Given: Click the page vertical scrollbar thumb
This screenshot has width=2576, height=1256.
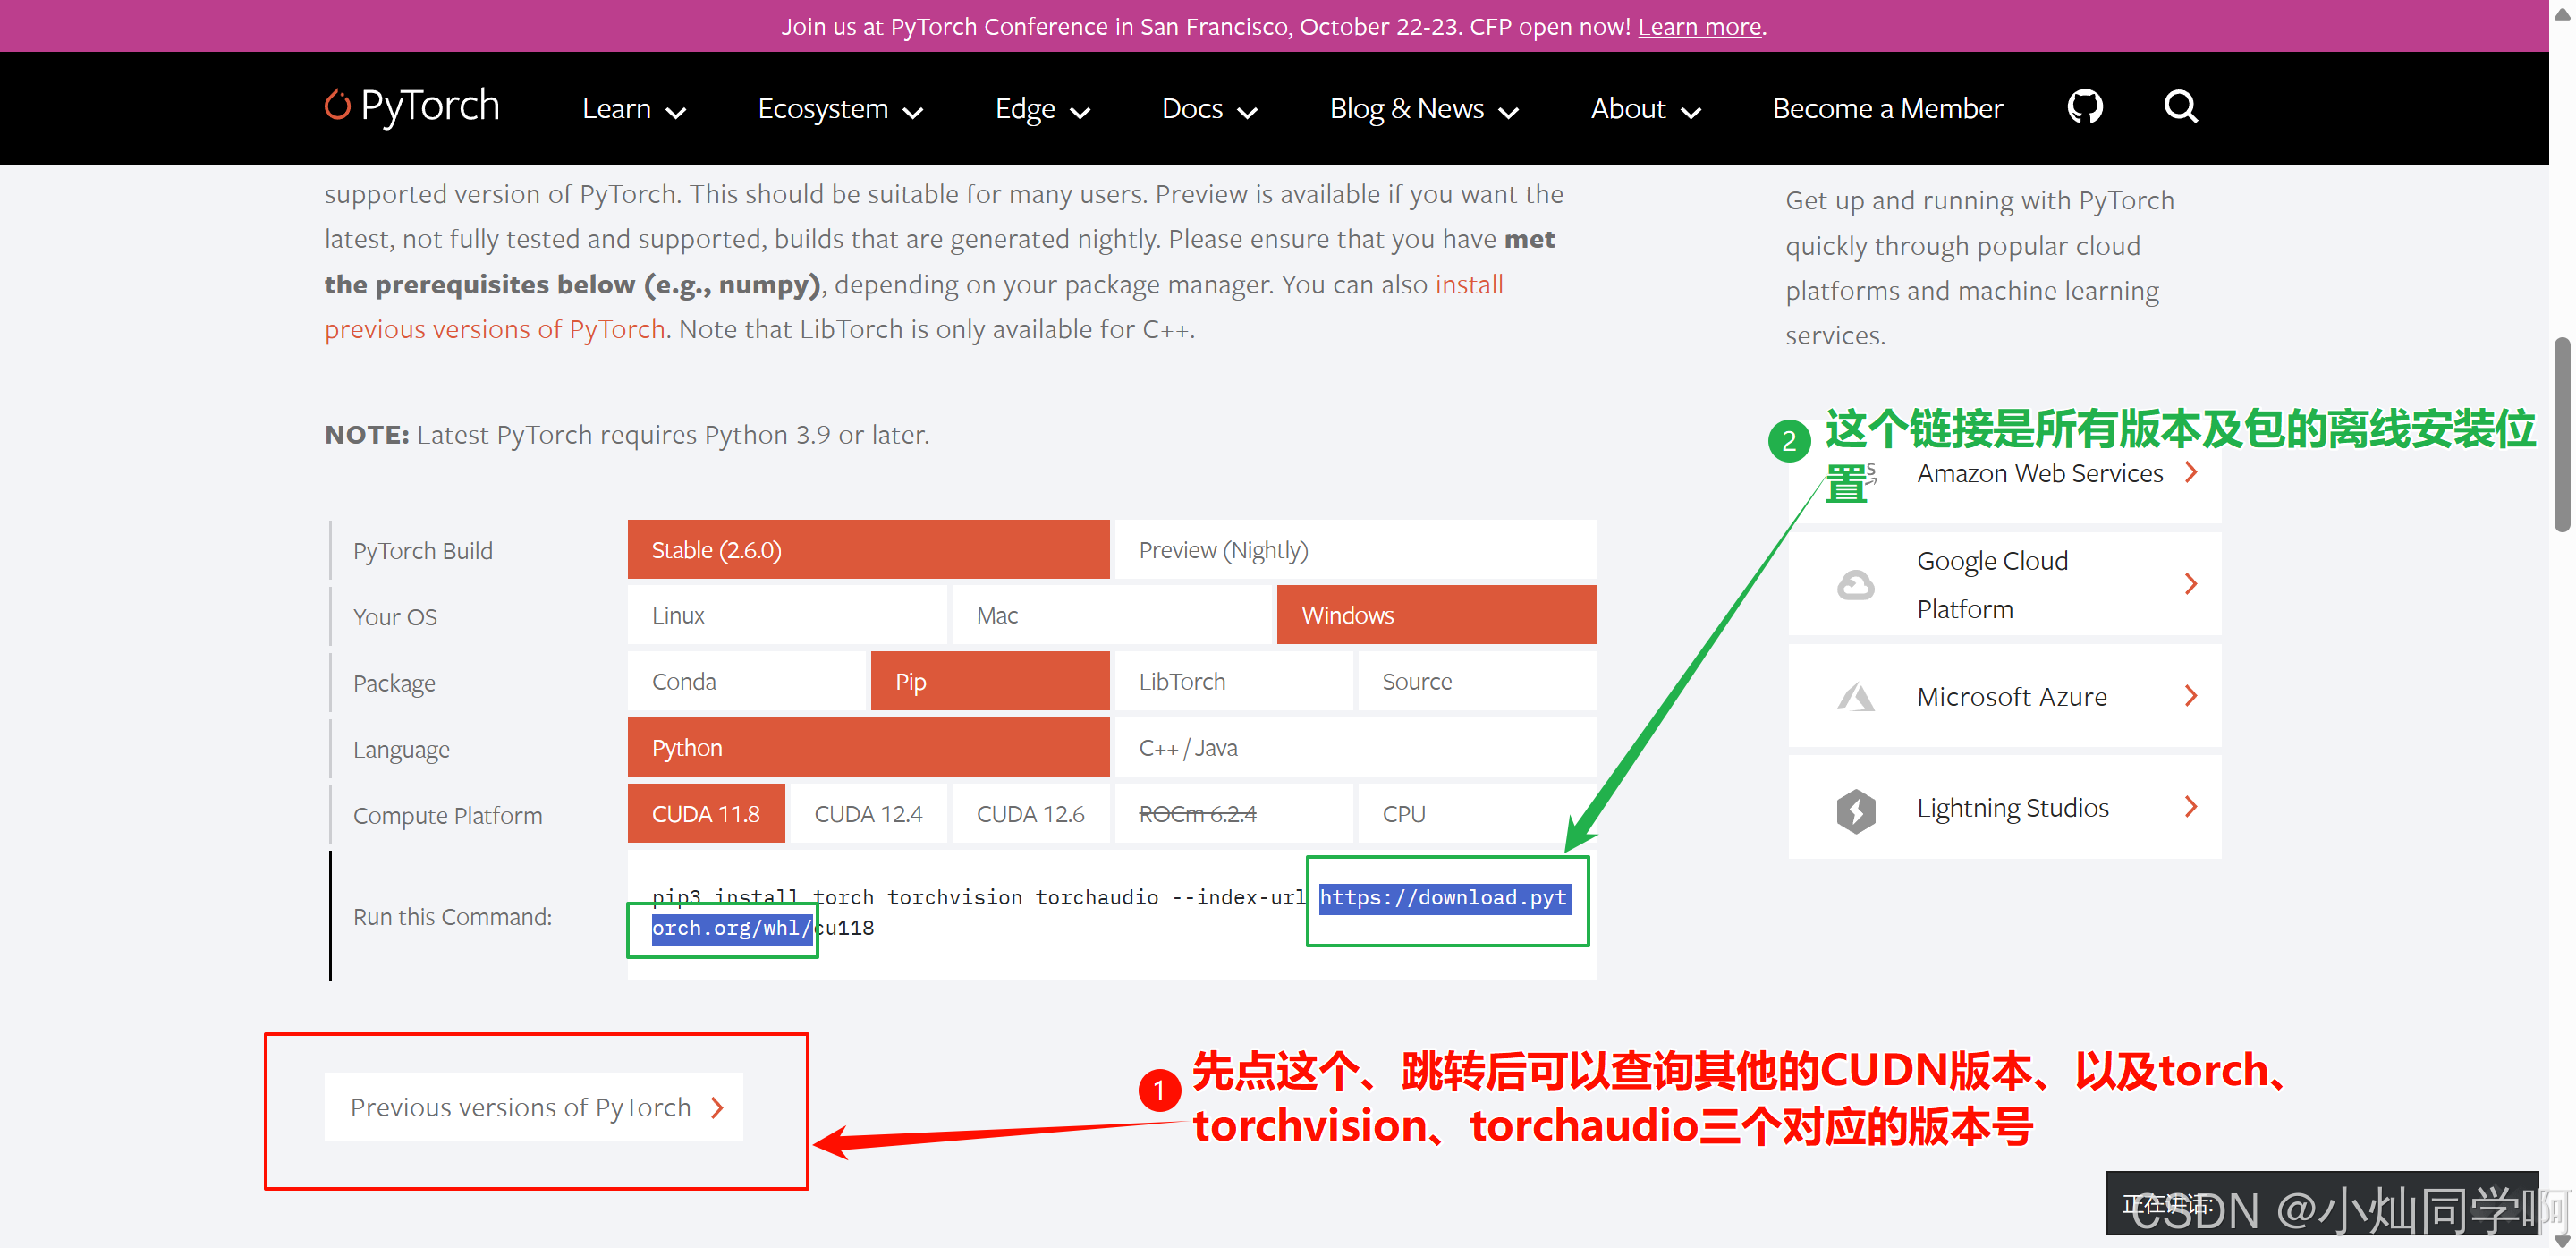Looking at the screenshot, I should coord(2561,435).
